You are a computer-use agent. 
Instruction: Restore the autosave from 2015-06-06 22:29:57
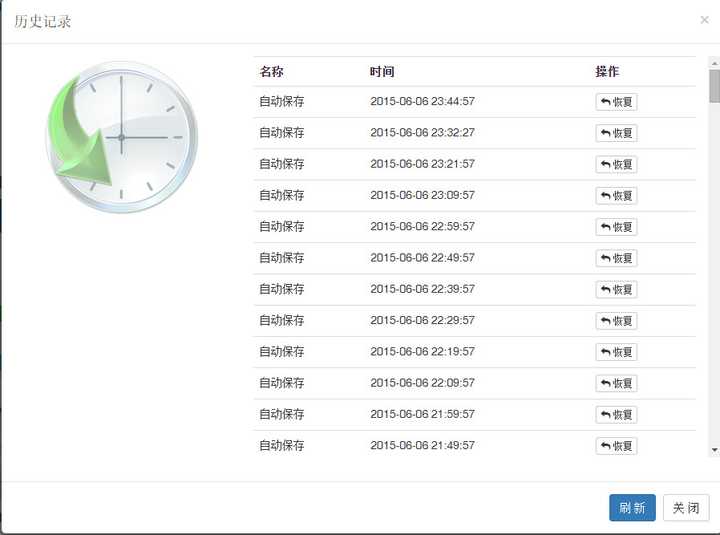pos(616,321)
